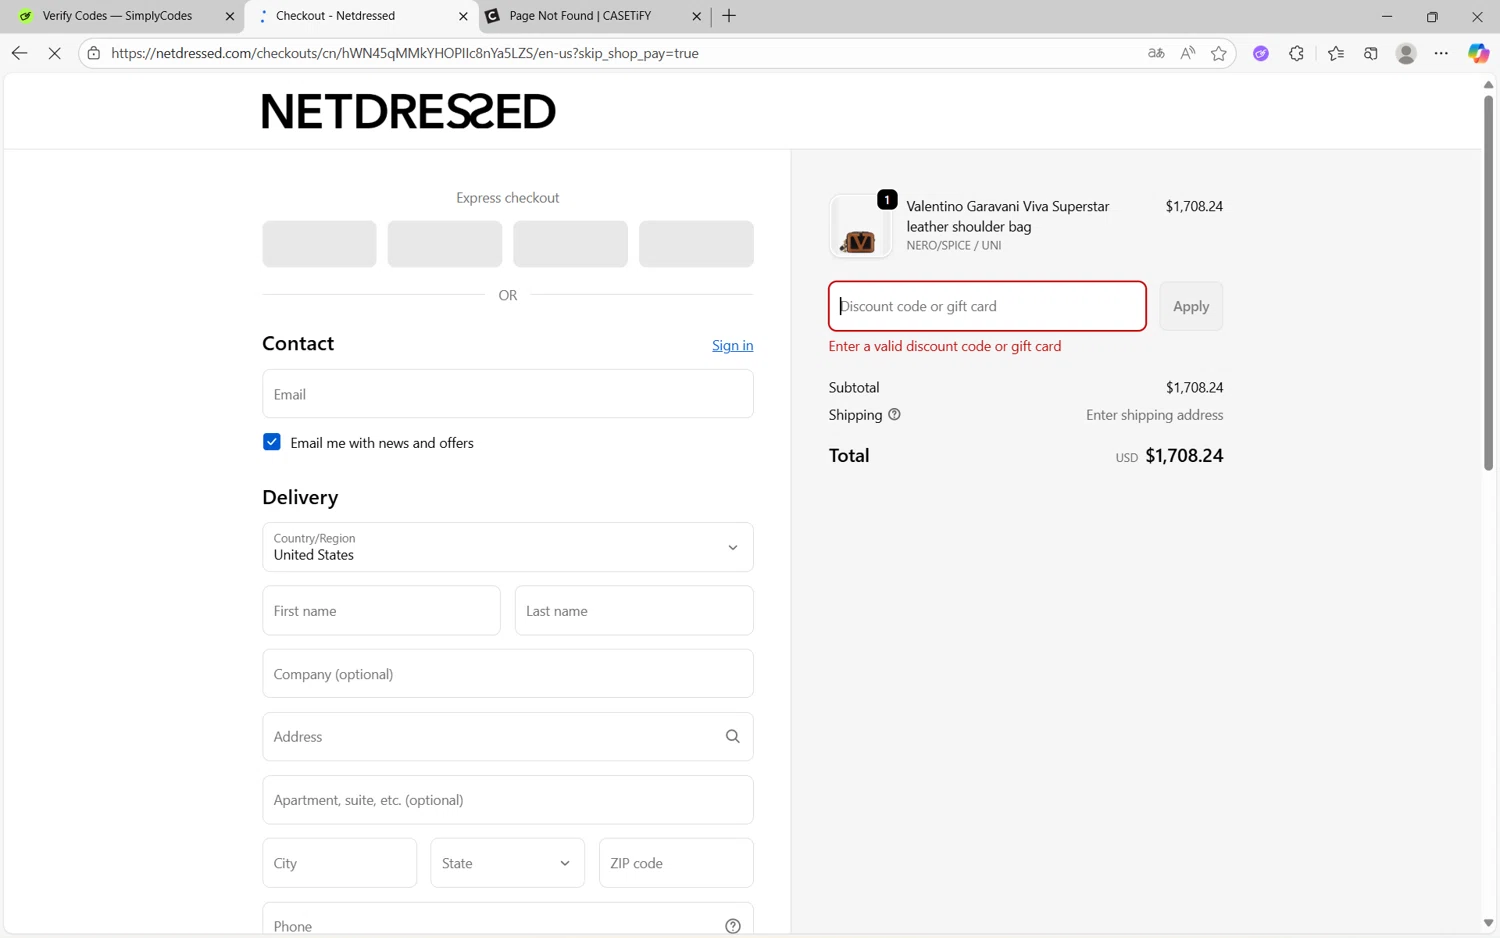Focus the Last name field

[634, 611]
